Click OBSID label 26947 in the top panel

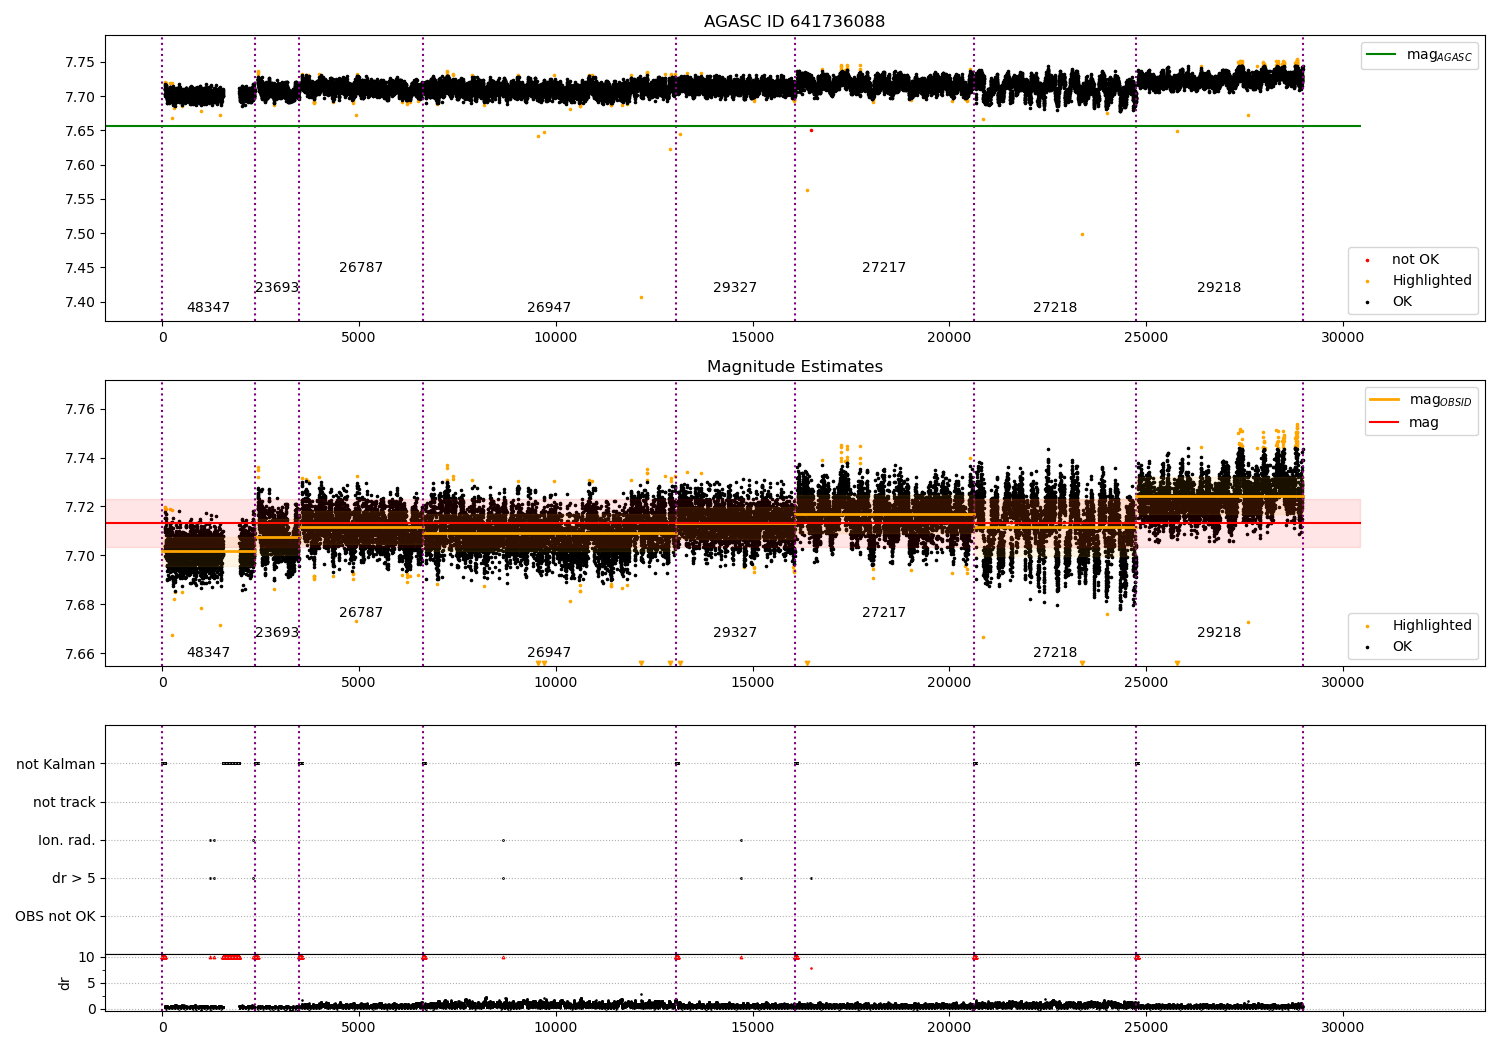(549, 308)
